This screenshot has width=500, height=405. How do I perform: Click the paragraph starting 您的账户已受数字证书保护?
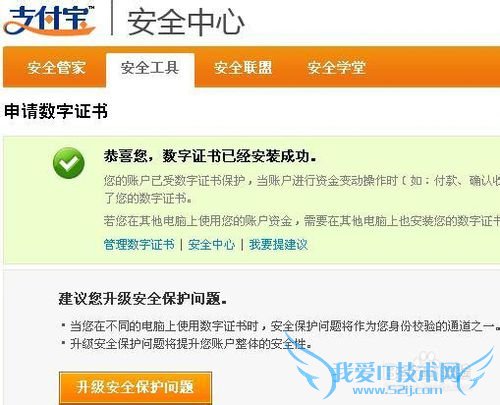point(302,190)
